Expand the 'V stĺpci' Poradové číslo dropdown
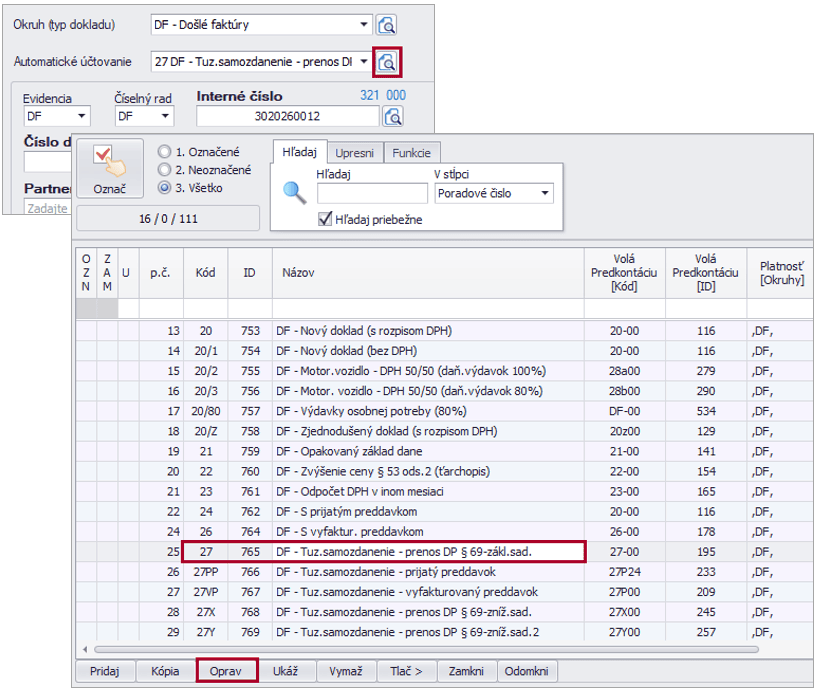 (544, 194)
